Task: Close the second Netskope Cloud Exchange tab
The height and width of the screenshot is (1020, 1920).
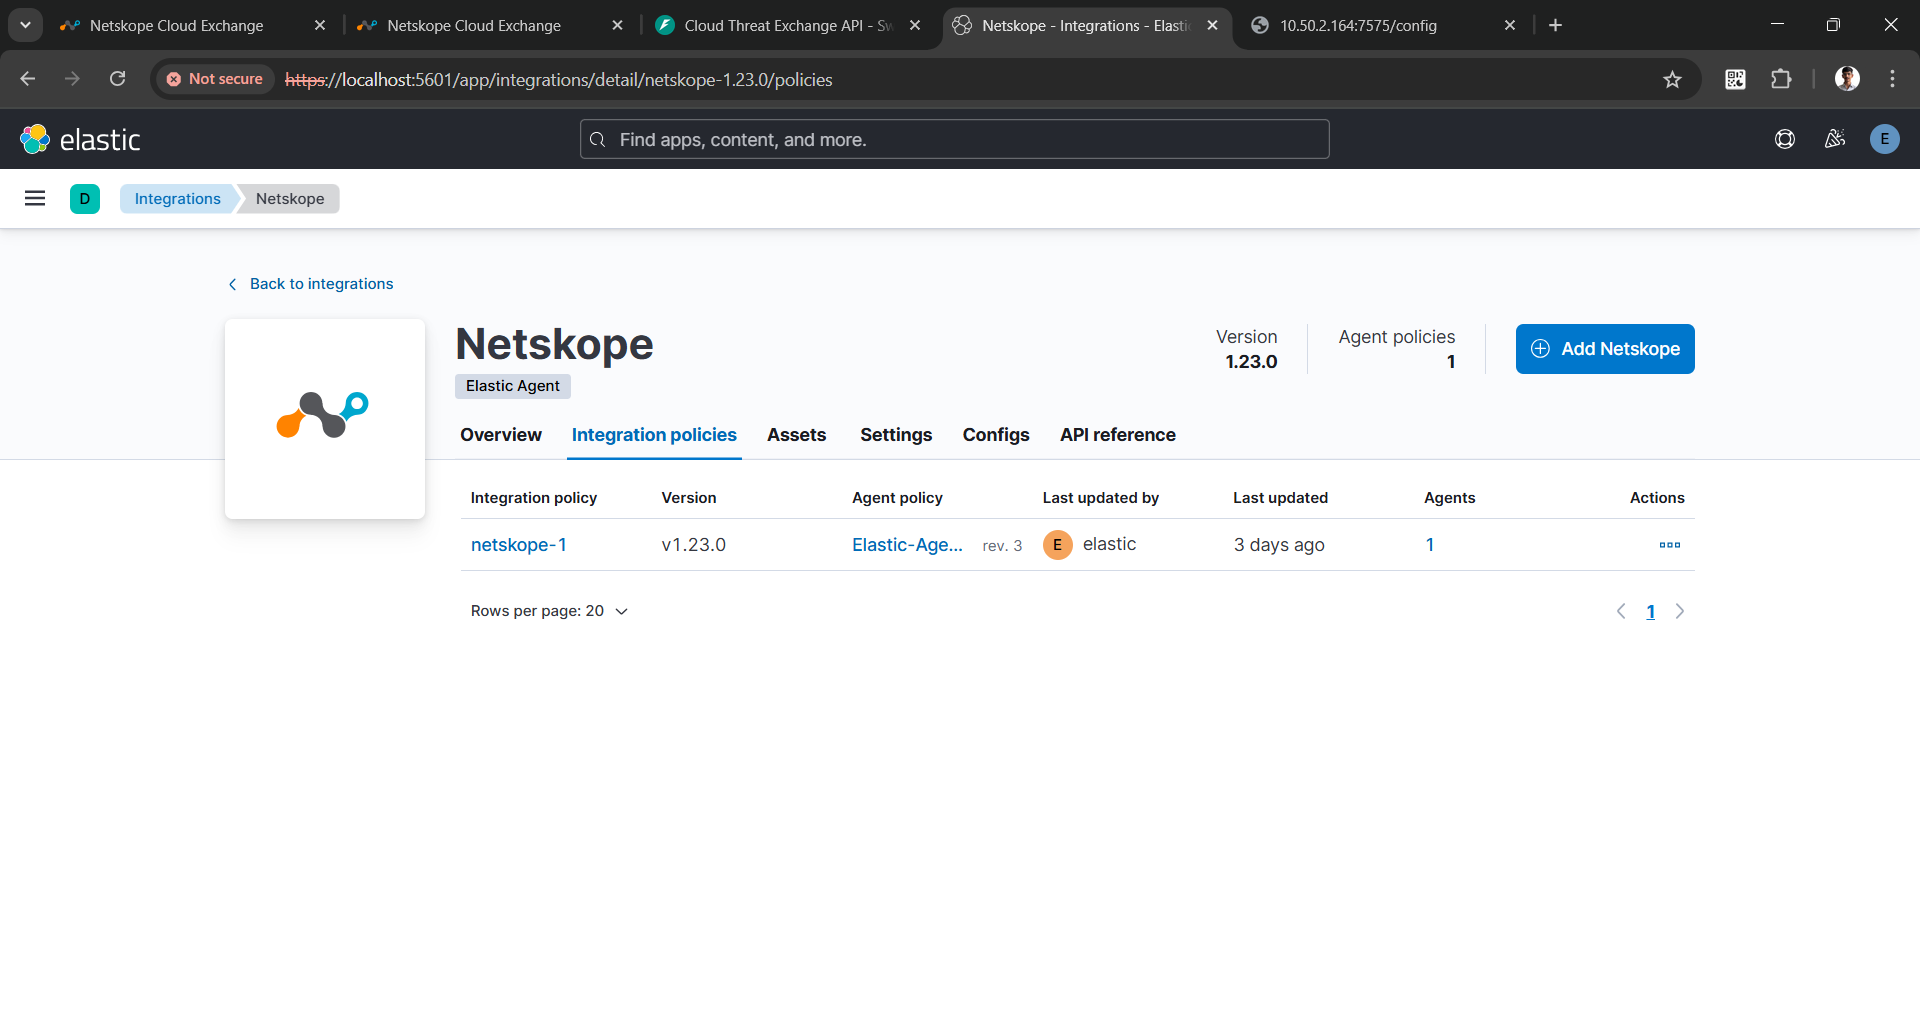Action: click(x=617, y=25)
